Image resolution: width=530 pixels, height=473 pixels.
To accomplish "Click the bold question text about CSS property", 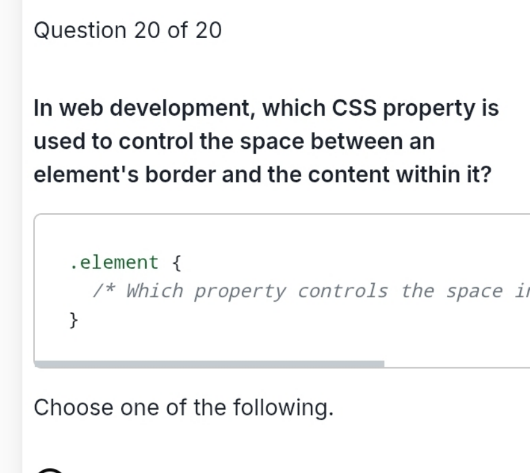I will 266,141.
